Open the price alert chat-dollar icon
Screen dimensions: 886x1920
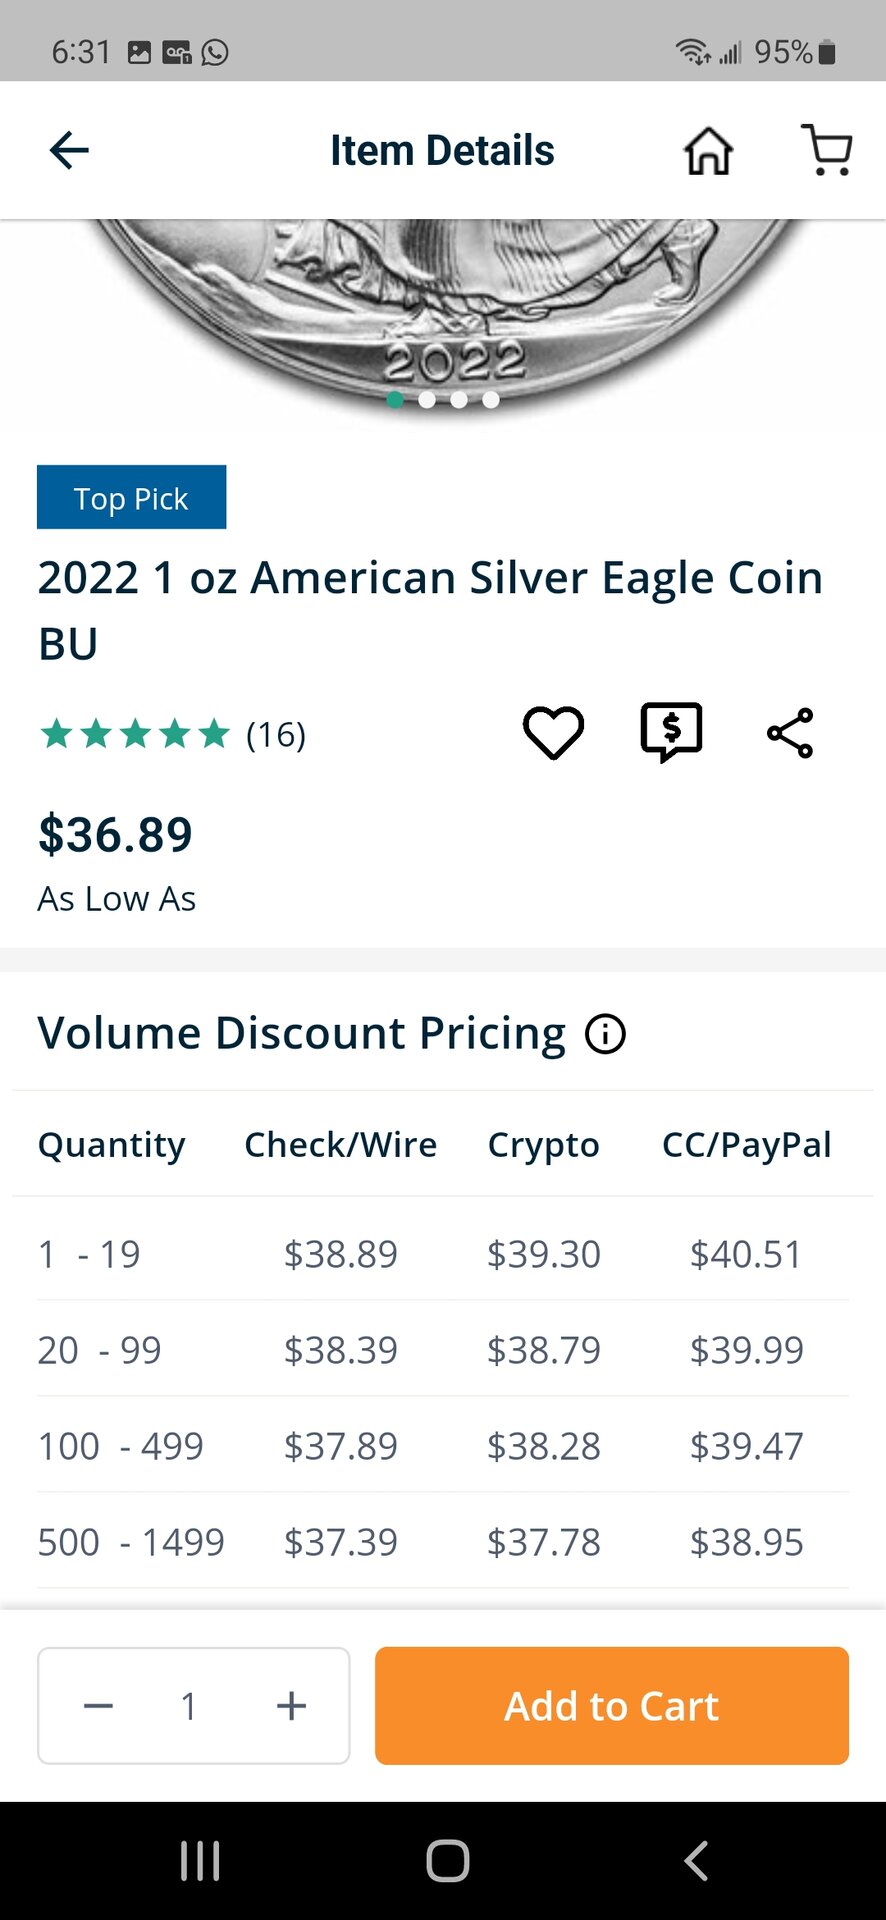671,733
